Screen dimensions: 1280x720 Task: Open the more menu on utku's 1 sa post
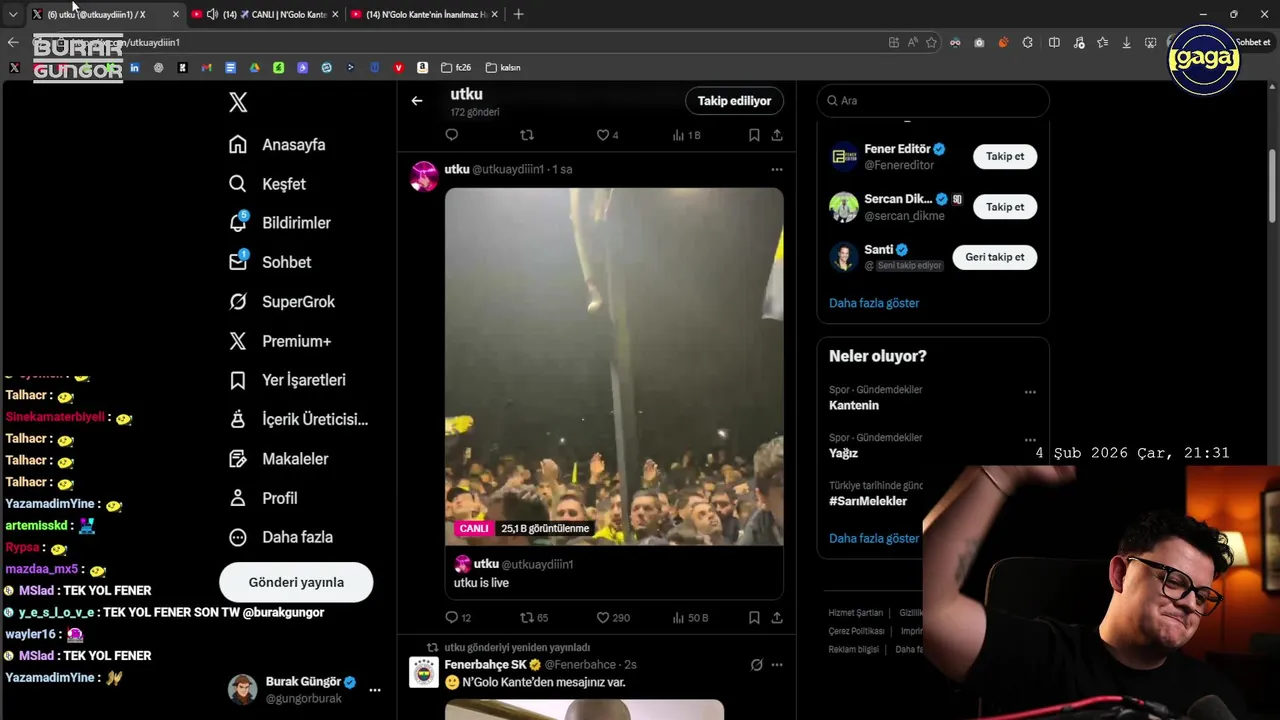pos(777,170)
